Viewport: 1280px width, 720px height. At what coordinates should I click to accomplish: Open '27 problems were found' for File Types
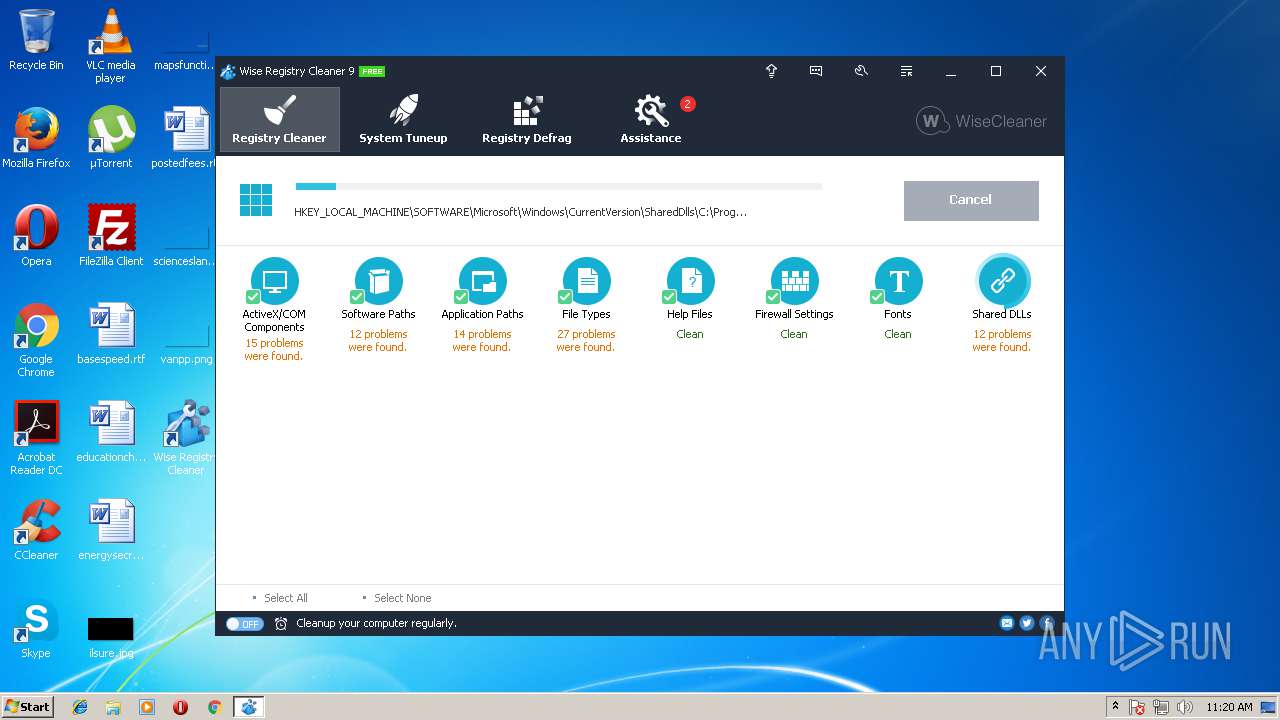click(x=586, y=341)
